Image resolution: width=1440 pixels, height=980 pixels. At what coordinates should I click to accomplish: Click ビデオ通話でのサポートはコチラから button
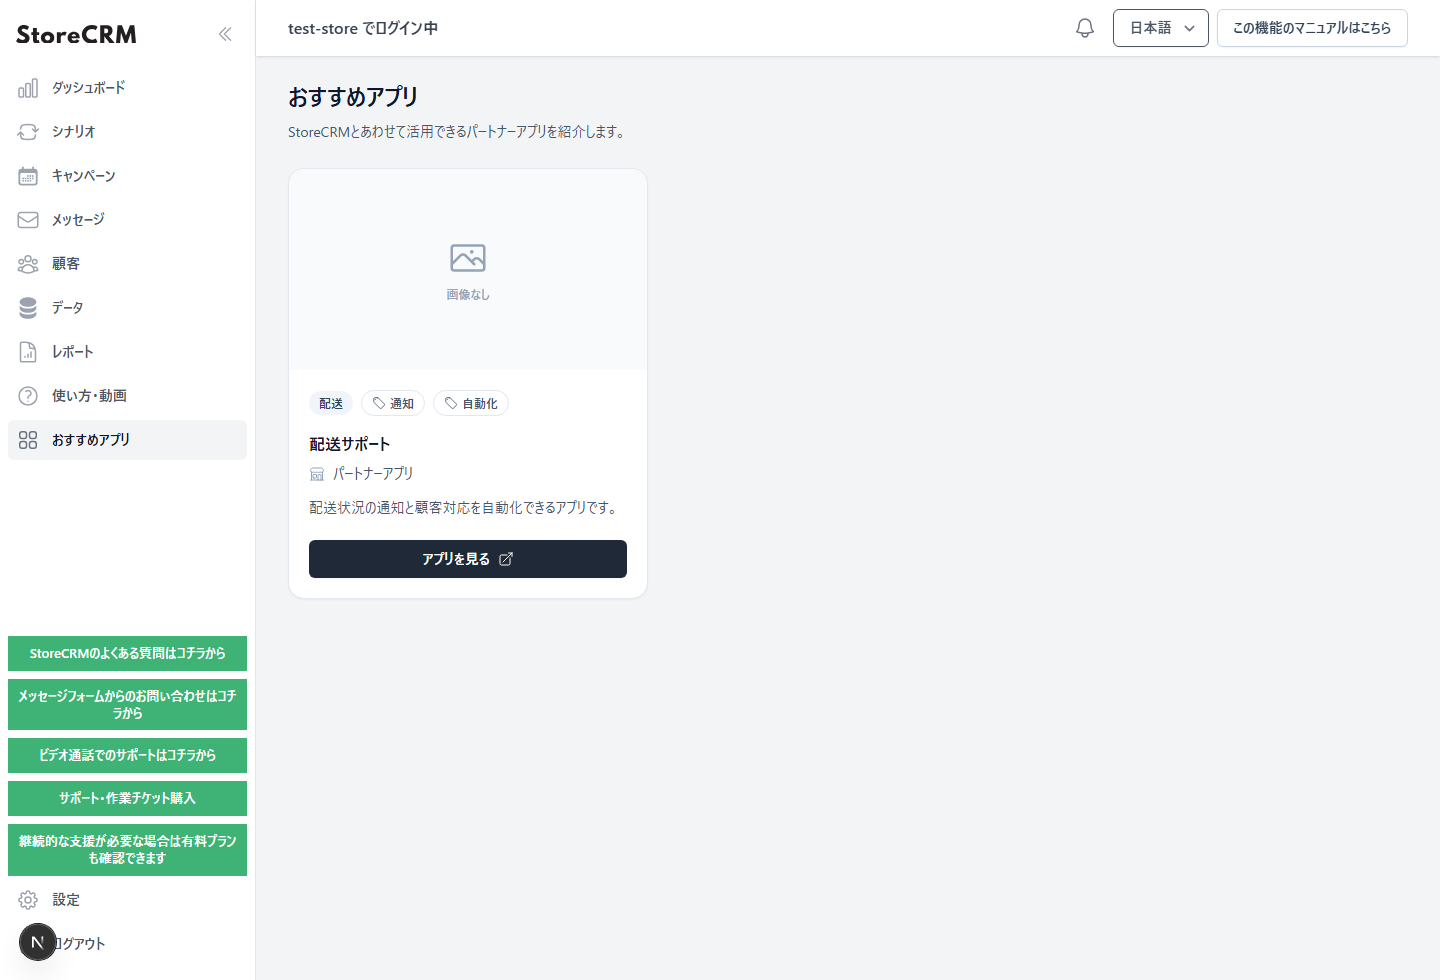[x=127, y=755]
